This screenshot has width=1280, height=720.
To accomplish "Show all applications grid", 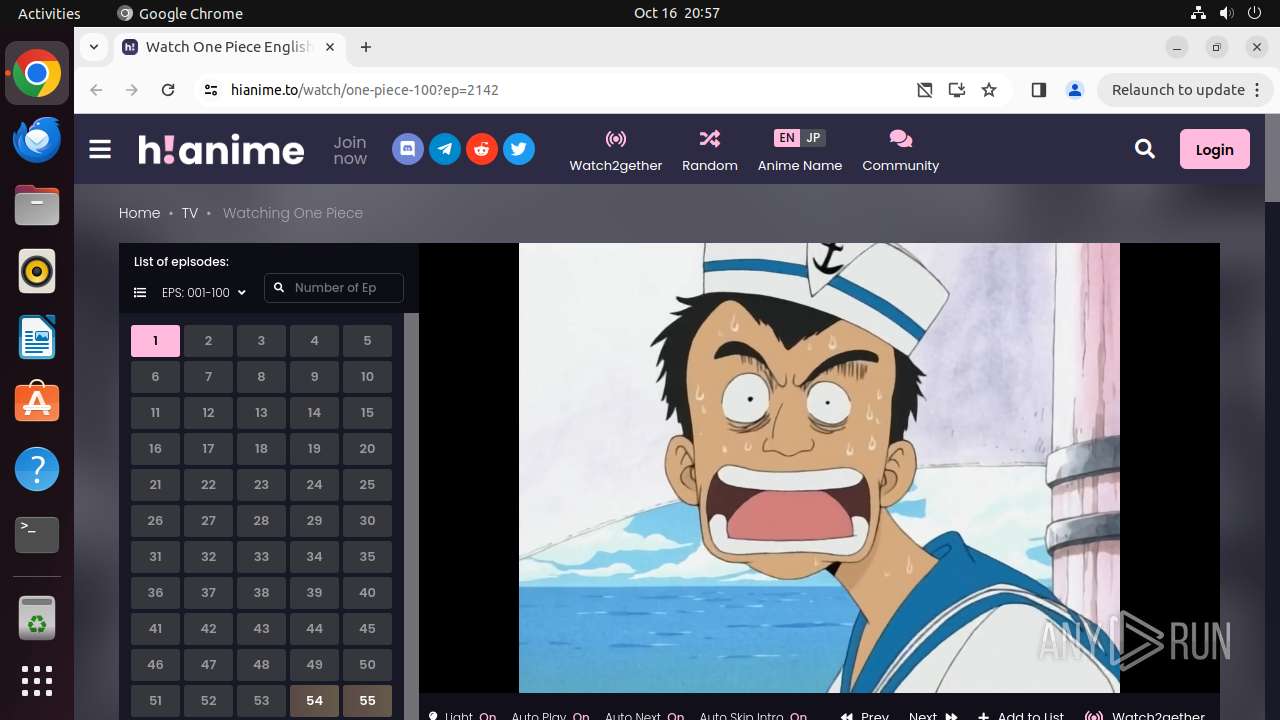I will tap(37, 681).
